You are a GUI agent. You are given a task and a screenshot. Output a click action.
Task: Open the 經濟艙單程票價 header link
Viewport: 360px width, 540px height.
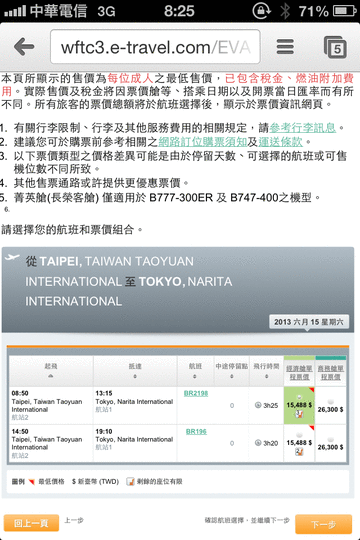pyautogui.click(x=299, y=373)
